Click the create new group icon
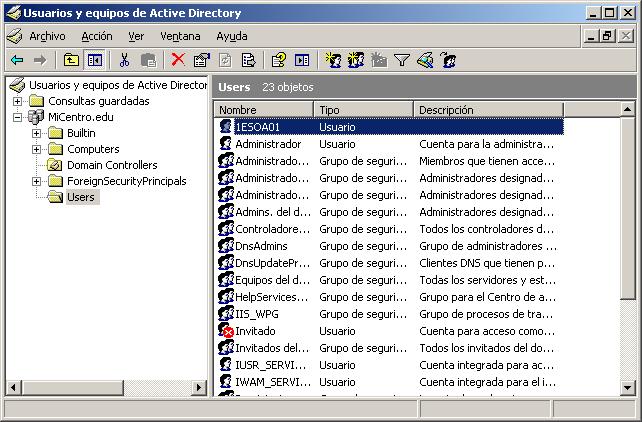This screenshot has width=642, height=422. click(x=356, y=60)
